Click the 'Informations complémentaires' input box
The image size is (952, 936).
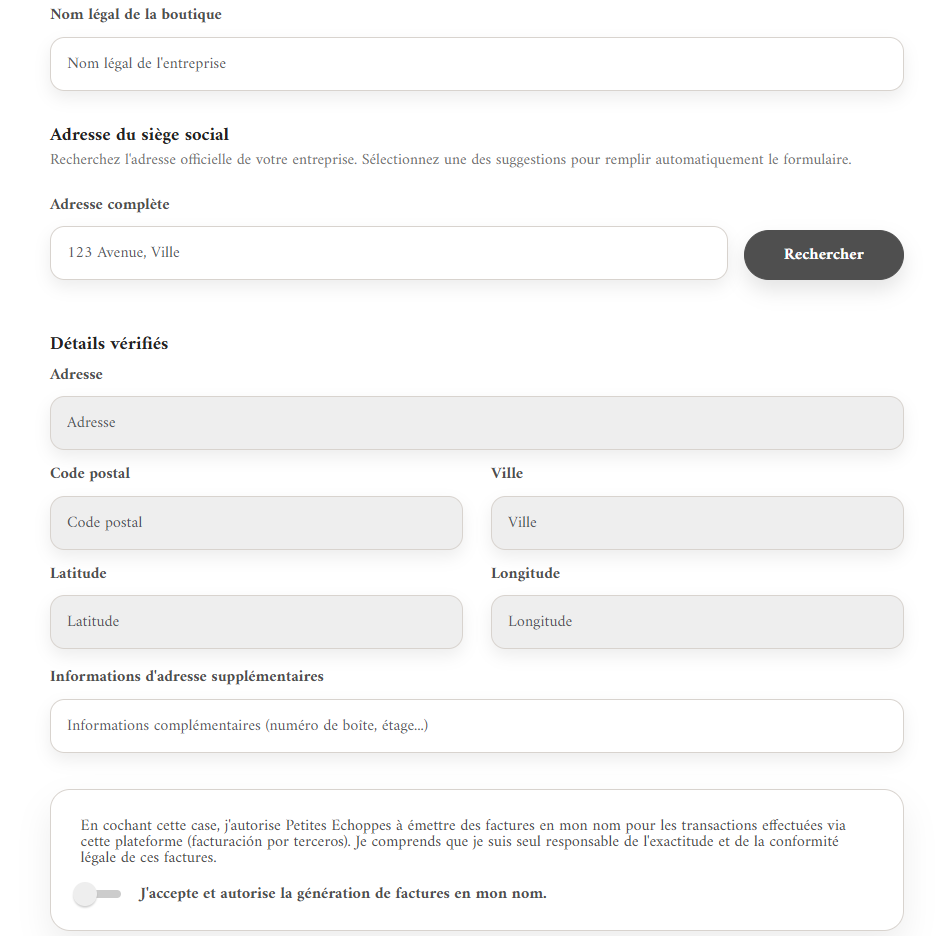click(477, 726)
